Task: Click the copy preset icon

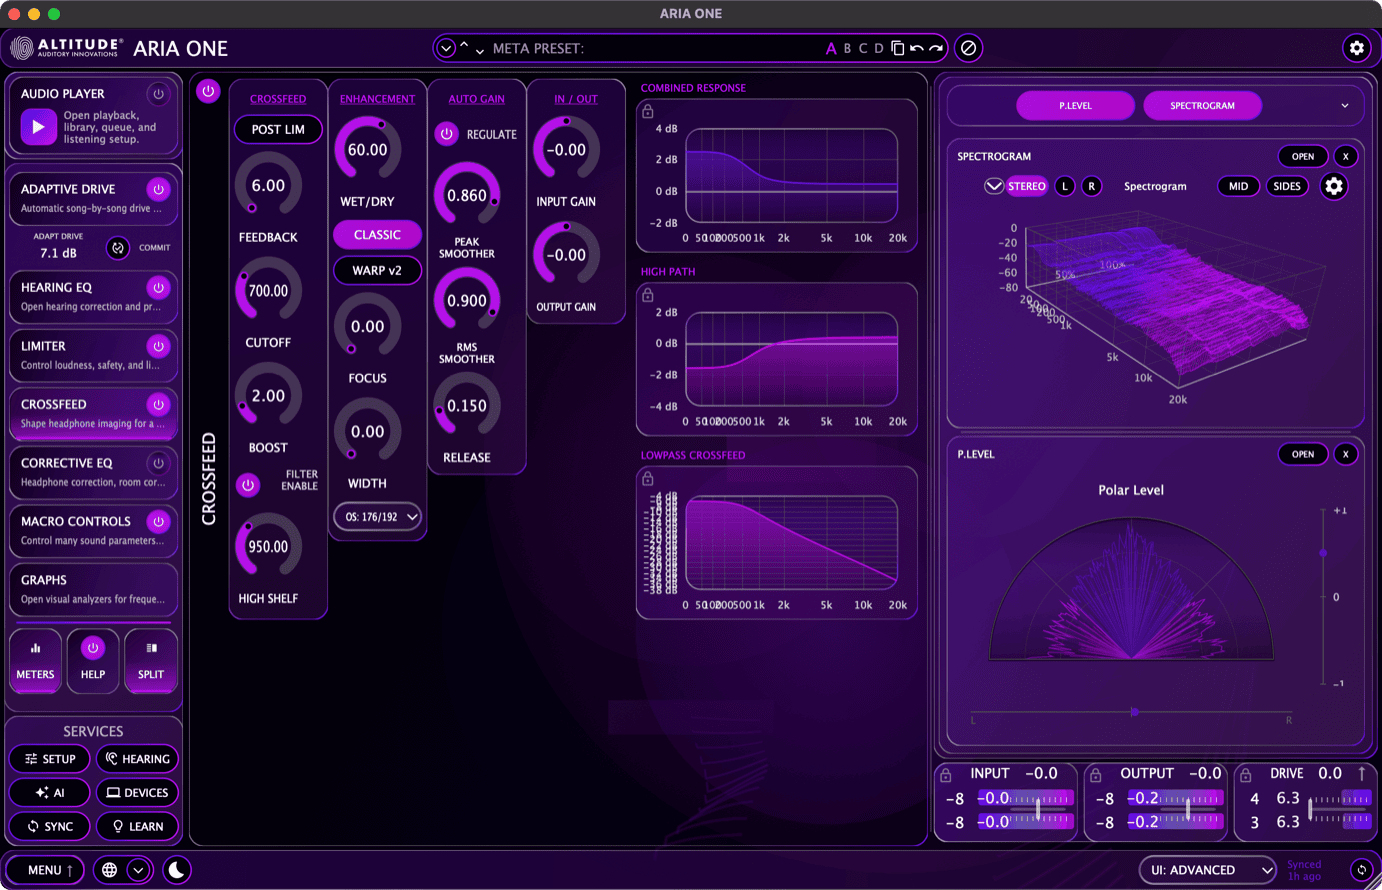Action: pyautogui.click(x=898, y=48)
